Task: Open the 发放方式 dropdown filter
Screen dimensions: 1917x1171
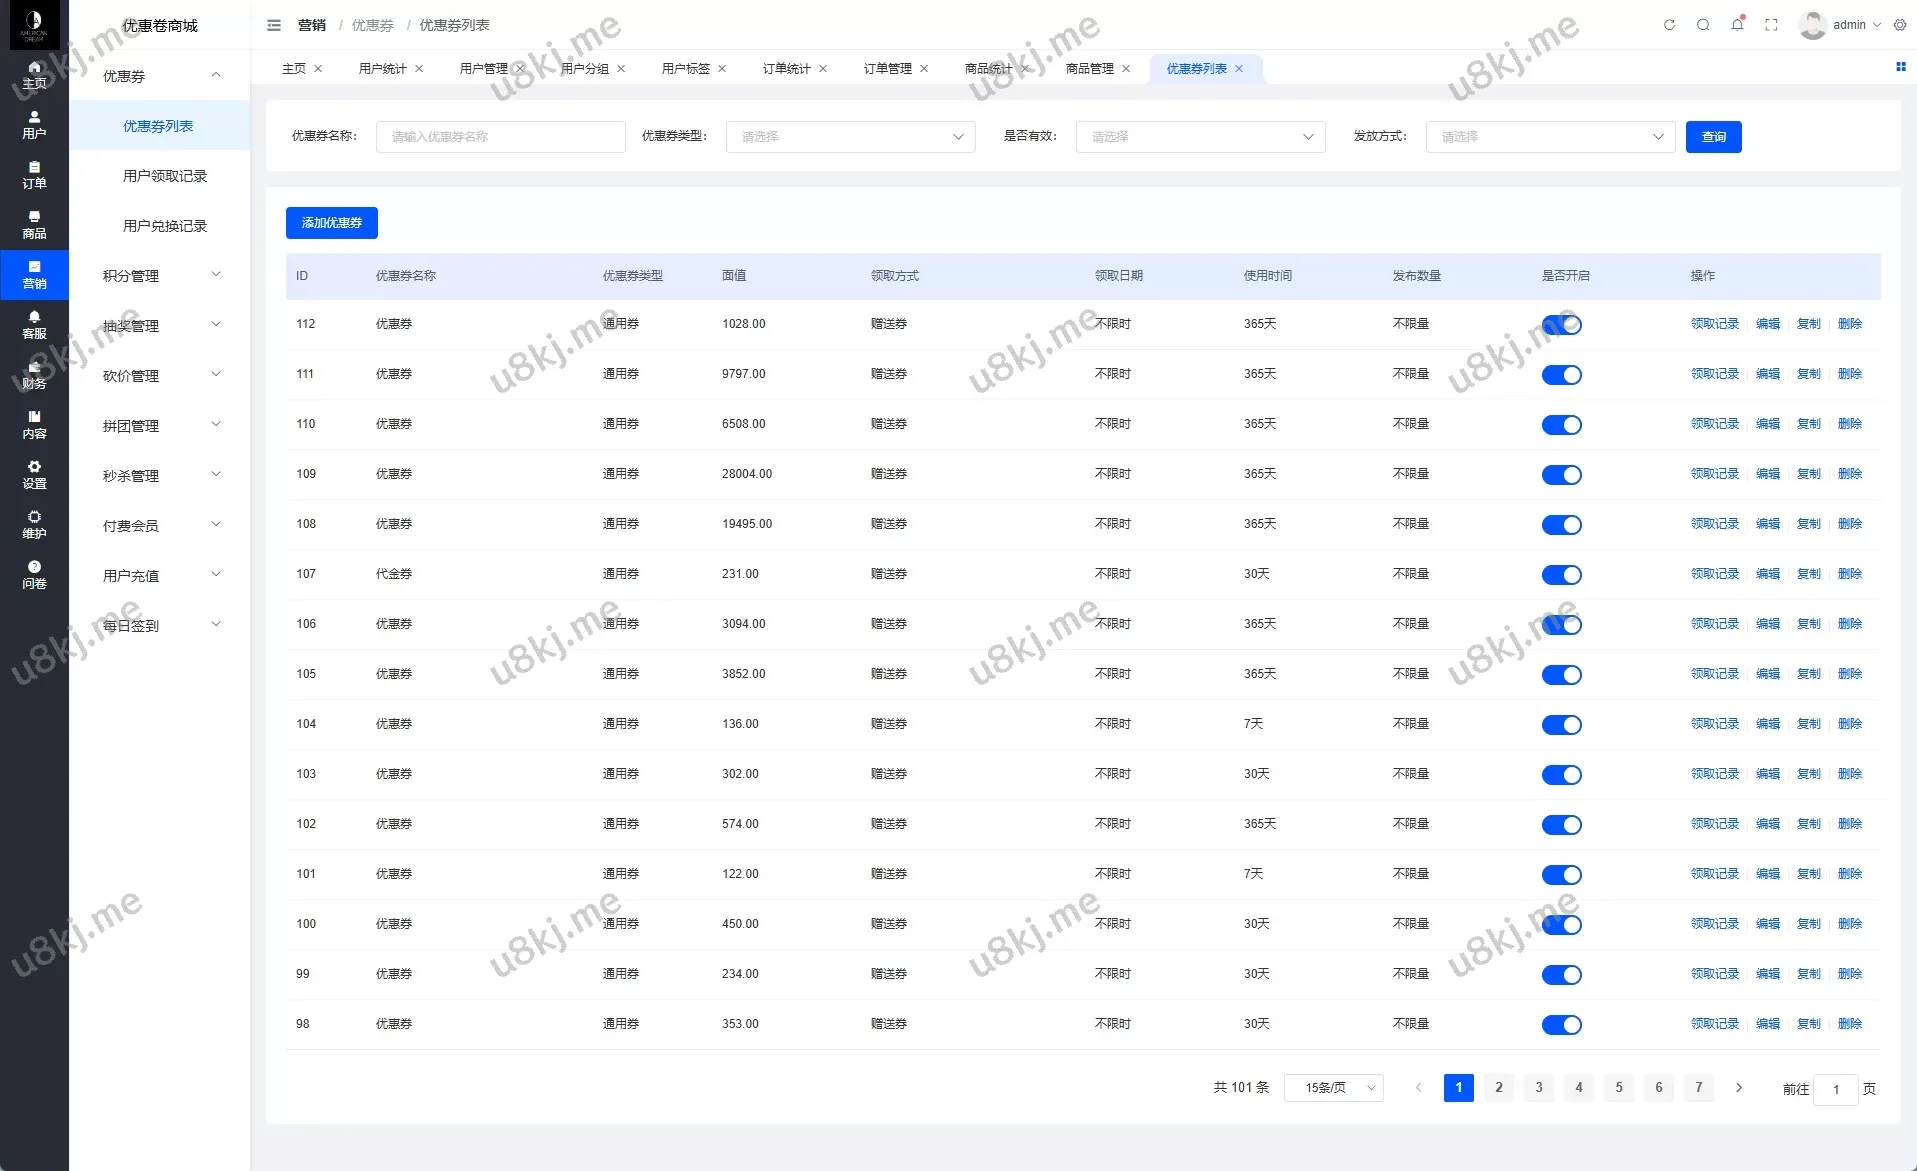Action: (1550, 137)
